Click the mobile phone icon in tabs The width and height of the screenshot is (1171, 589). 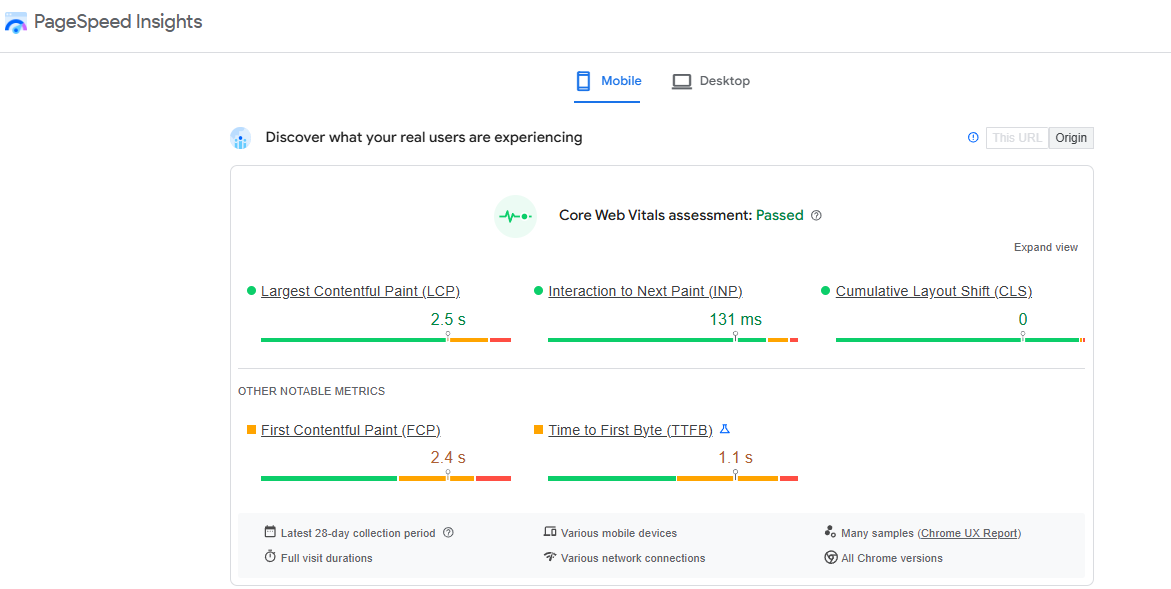(583, 81)
